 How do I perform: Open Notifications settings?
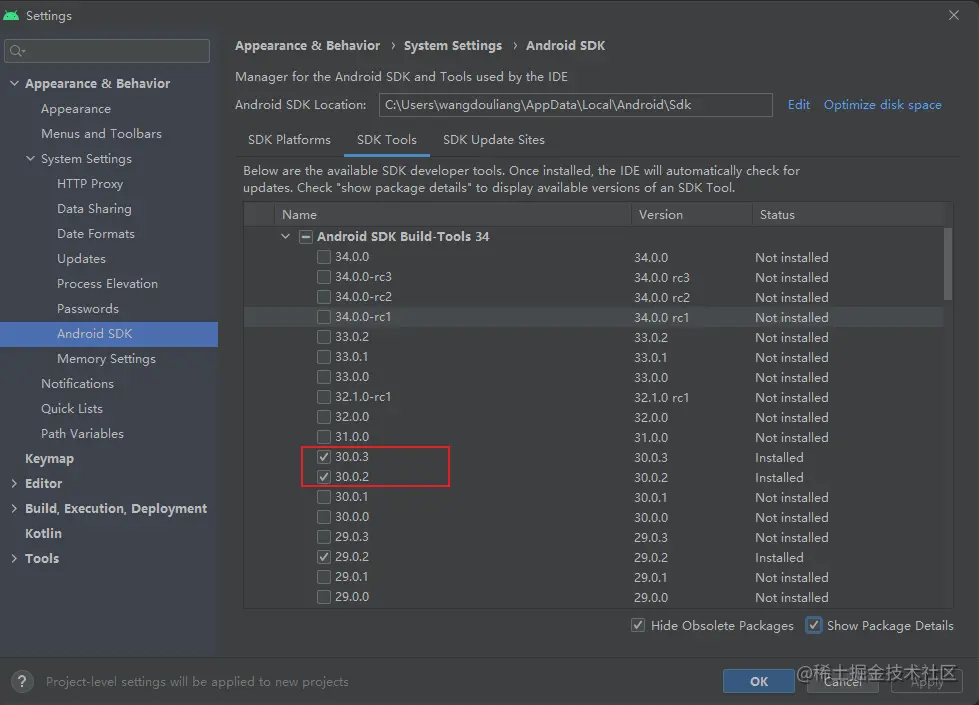(x=77, y=383)
